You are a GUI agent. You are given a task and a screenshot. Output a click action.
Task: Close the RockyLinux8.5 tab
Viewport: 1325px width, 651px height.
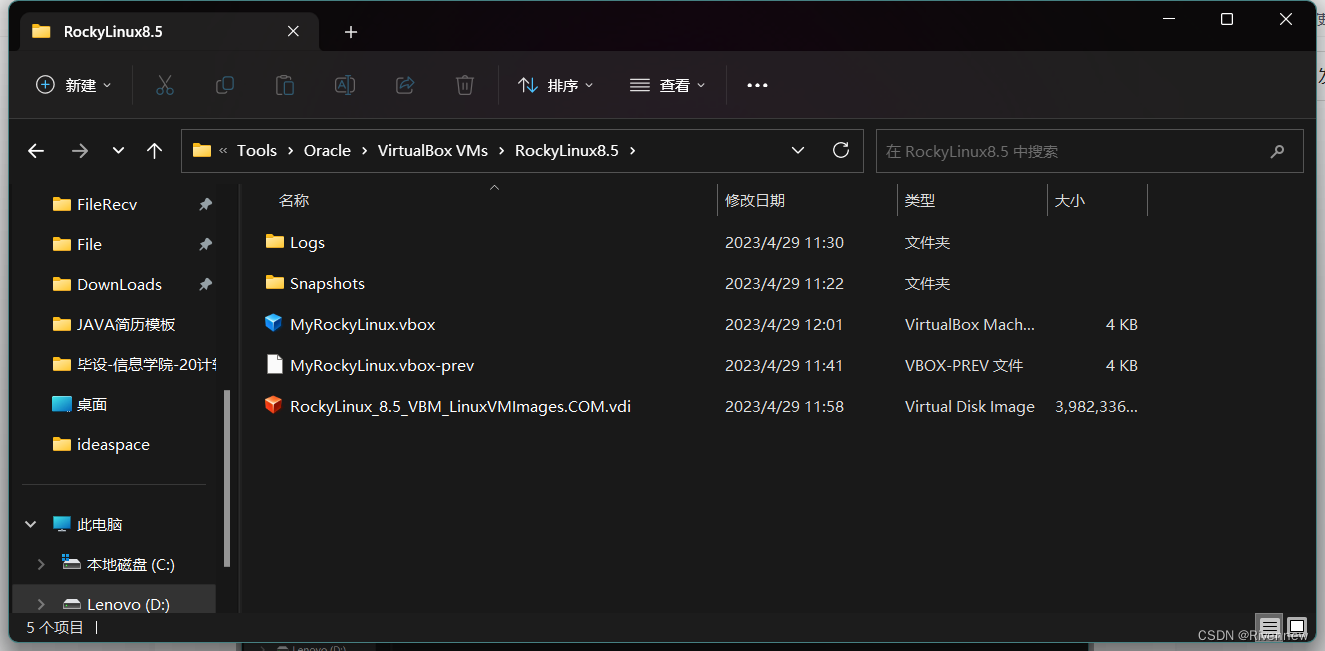293,31
